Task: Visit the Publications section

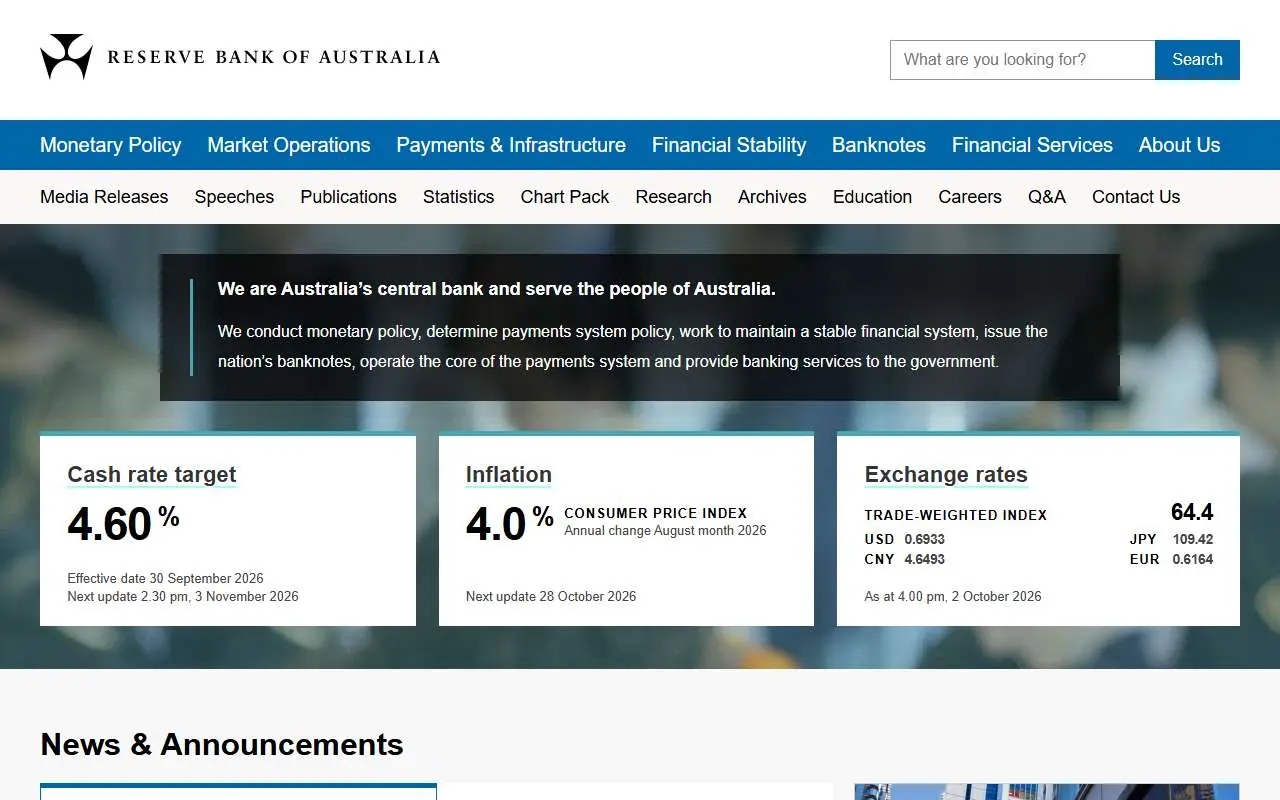Action: [x=349, y=197]
